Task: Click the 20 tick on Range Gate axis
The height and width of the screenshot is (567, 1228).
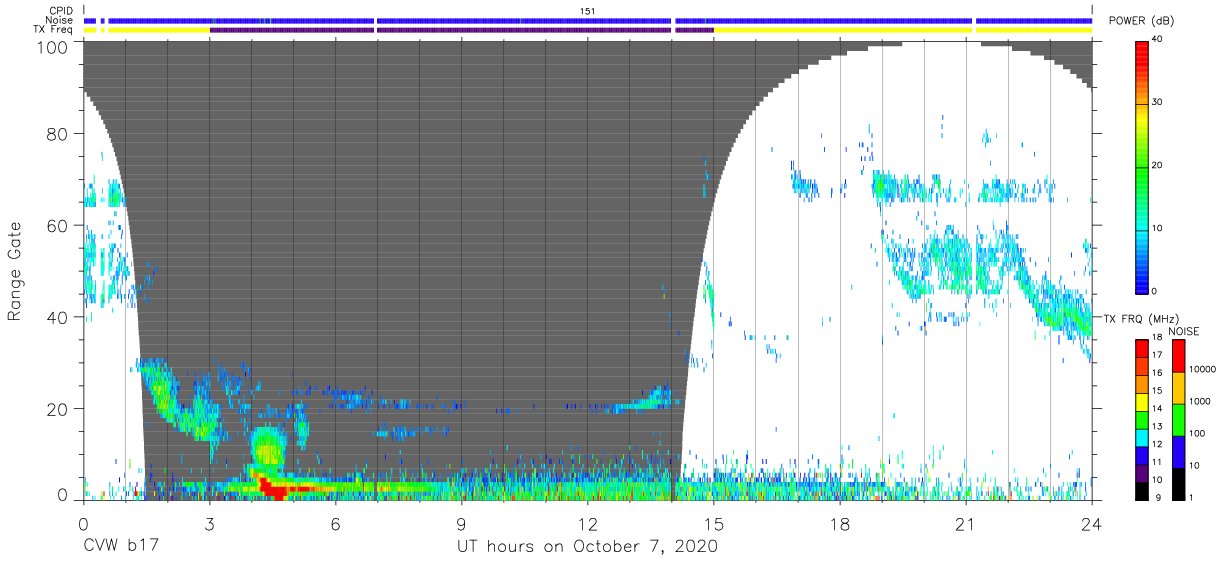Action: [x=57, y=408]
